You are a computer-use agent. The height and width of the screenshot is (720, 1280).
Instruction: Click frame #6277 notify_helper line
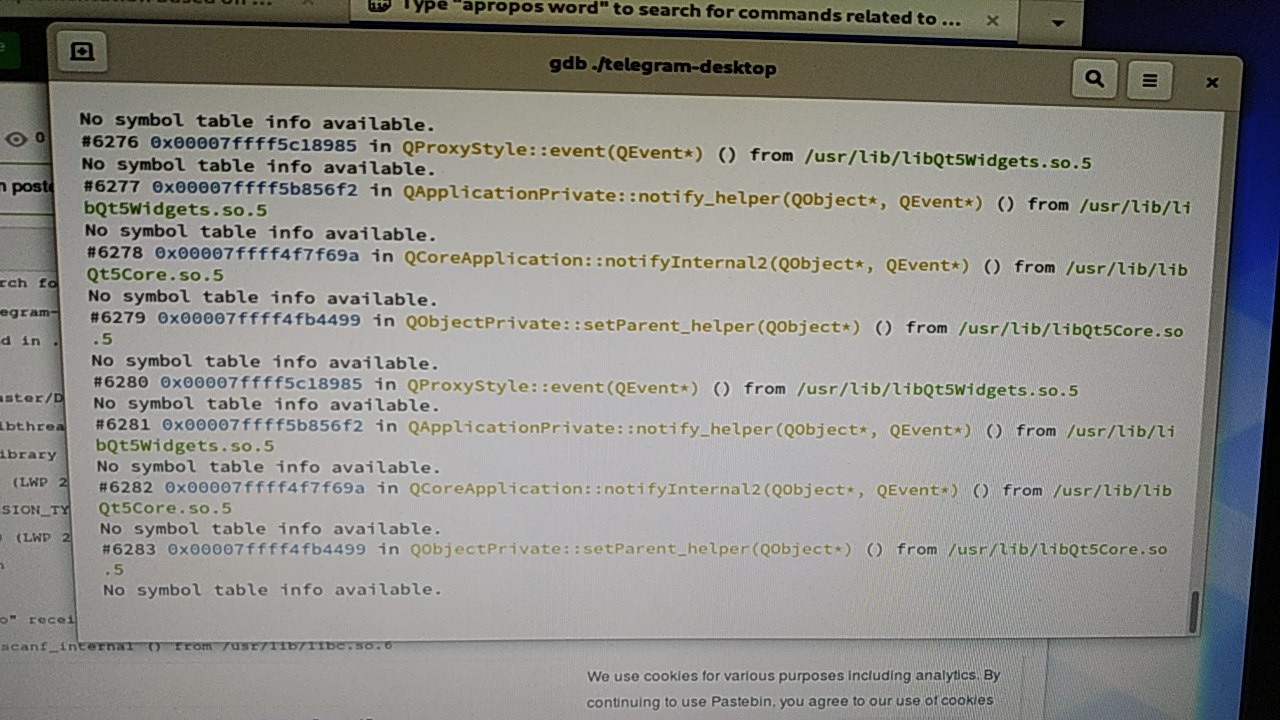(x=637, y=198)
